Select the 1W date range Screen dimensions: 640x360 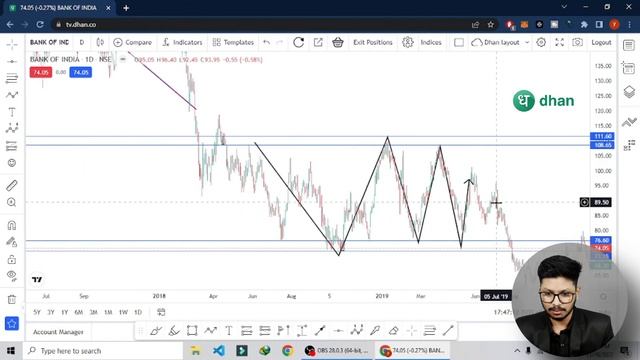(x=123, y=312)
